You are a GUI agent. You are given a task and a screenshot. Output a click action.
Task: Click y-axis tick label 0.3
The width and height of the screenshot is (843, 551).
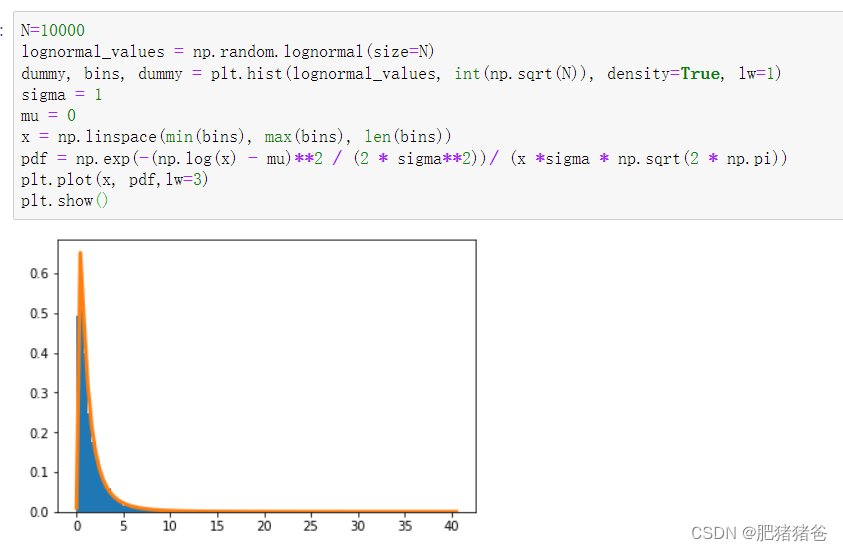(39, 393)
